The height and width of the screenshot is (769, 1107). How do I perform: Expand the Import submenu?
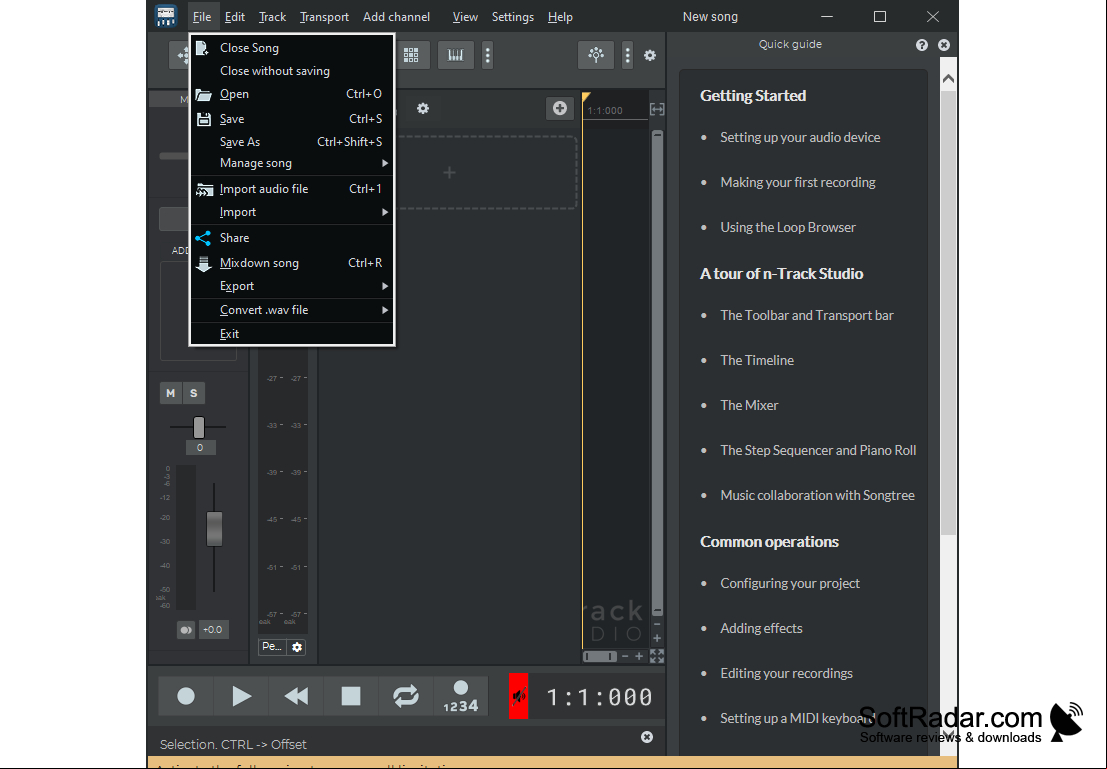(x=292, y=212)
